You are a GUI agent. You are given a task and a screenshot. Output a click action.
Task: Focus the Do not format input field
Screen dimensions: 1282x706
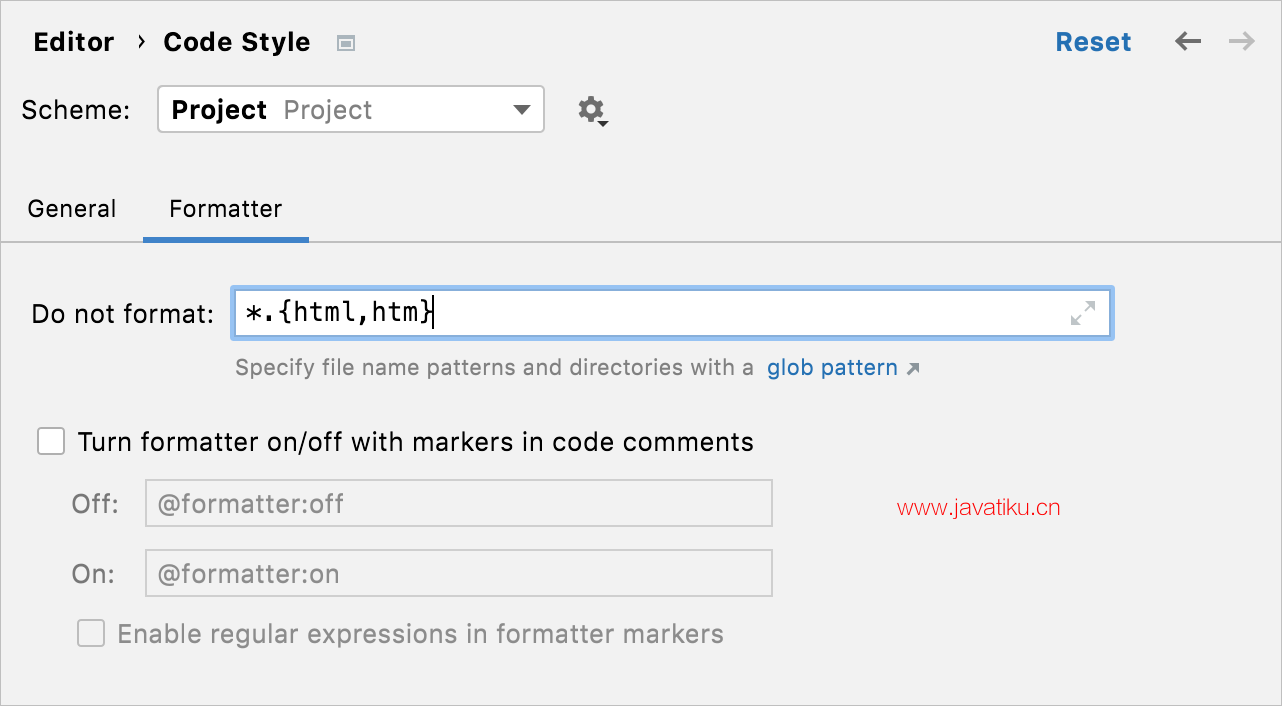(x=671, y=313)
